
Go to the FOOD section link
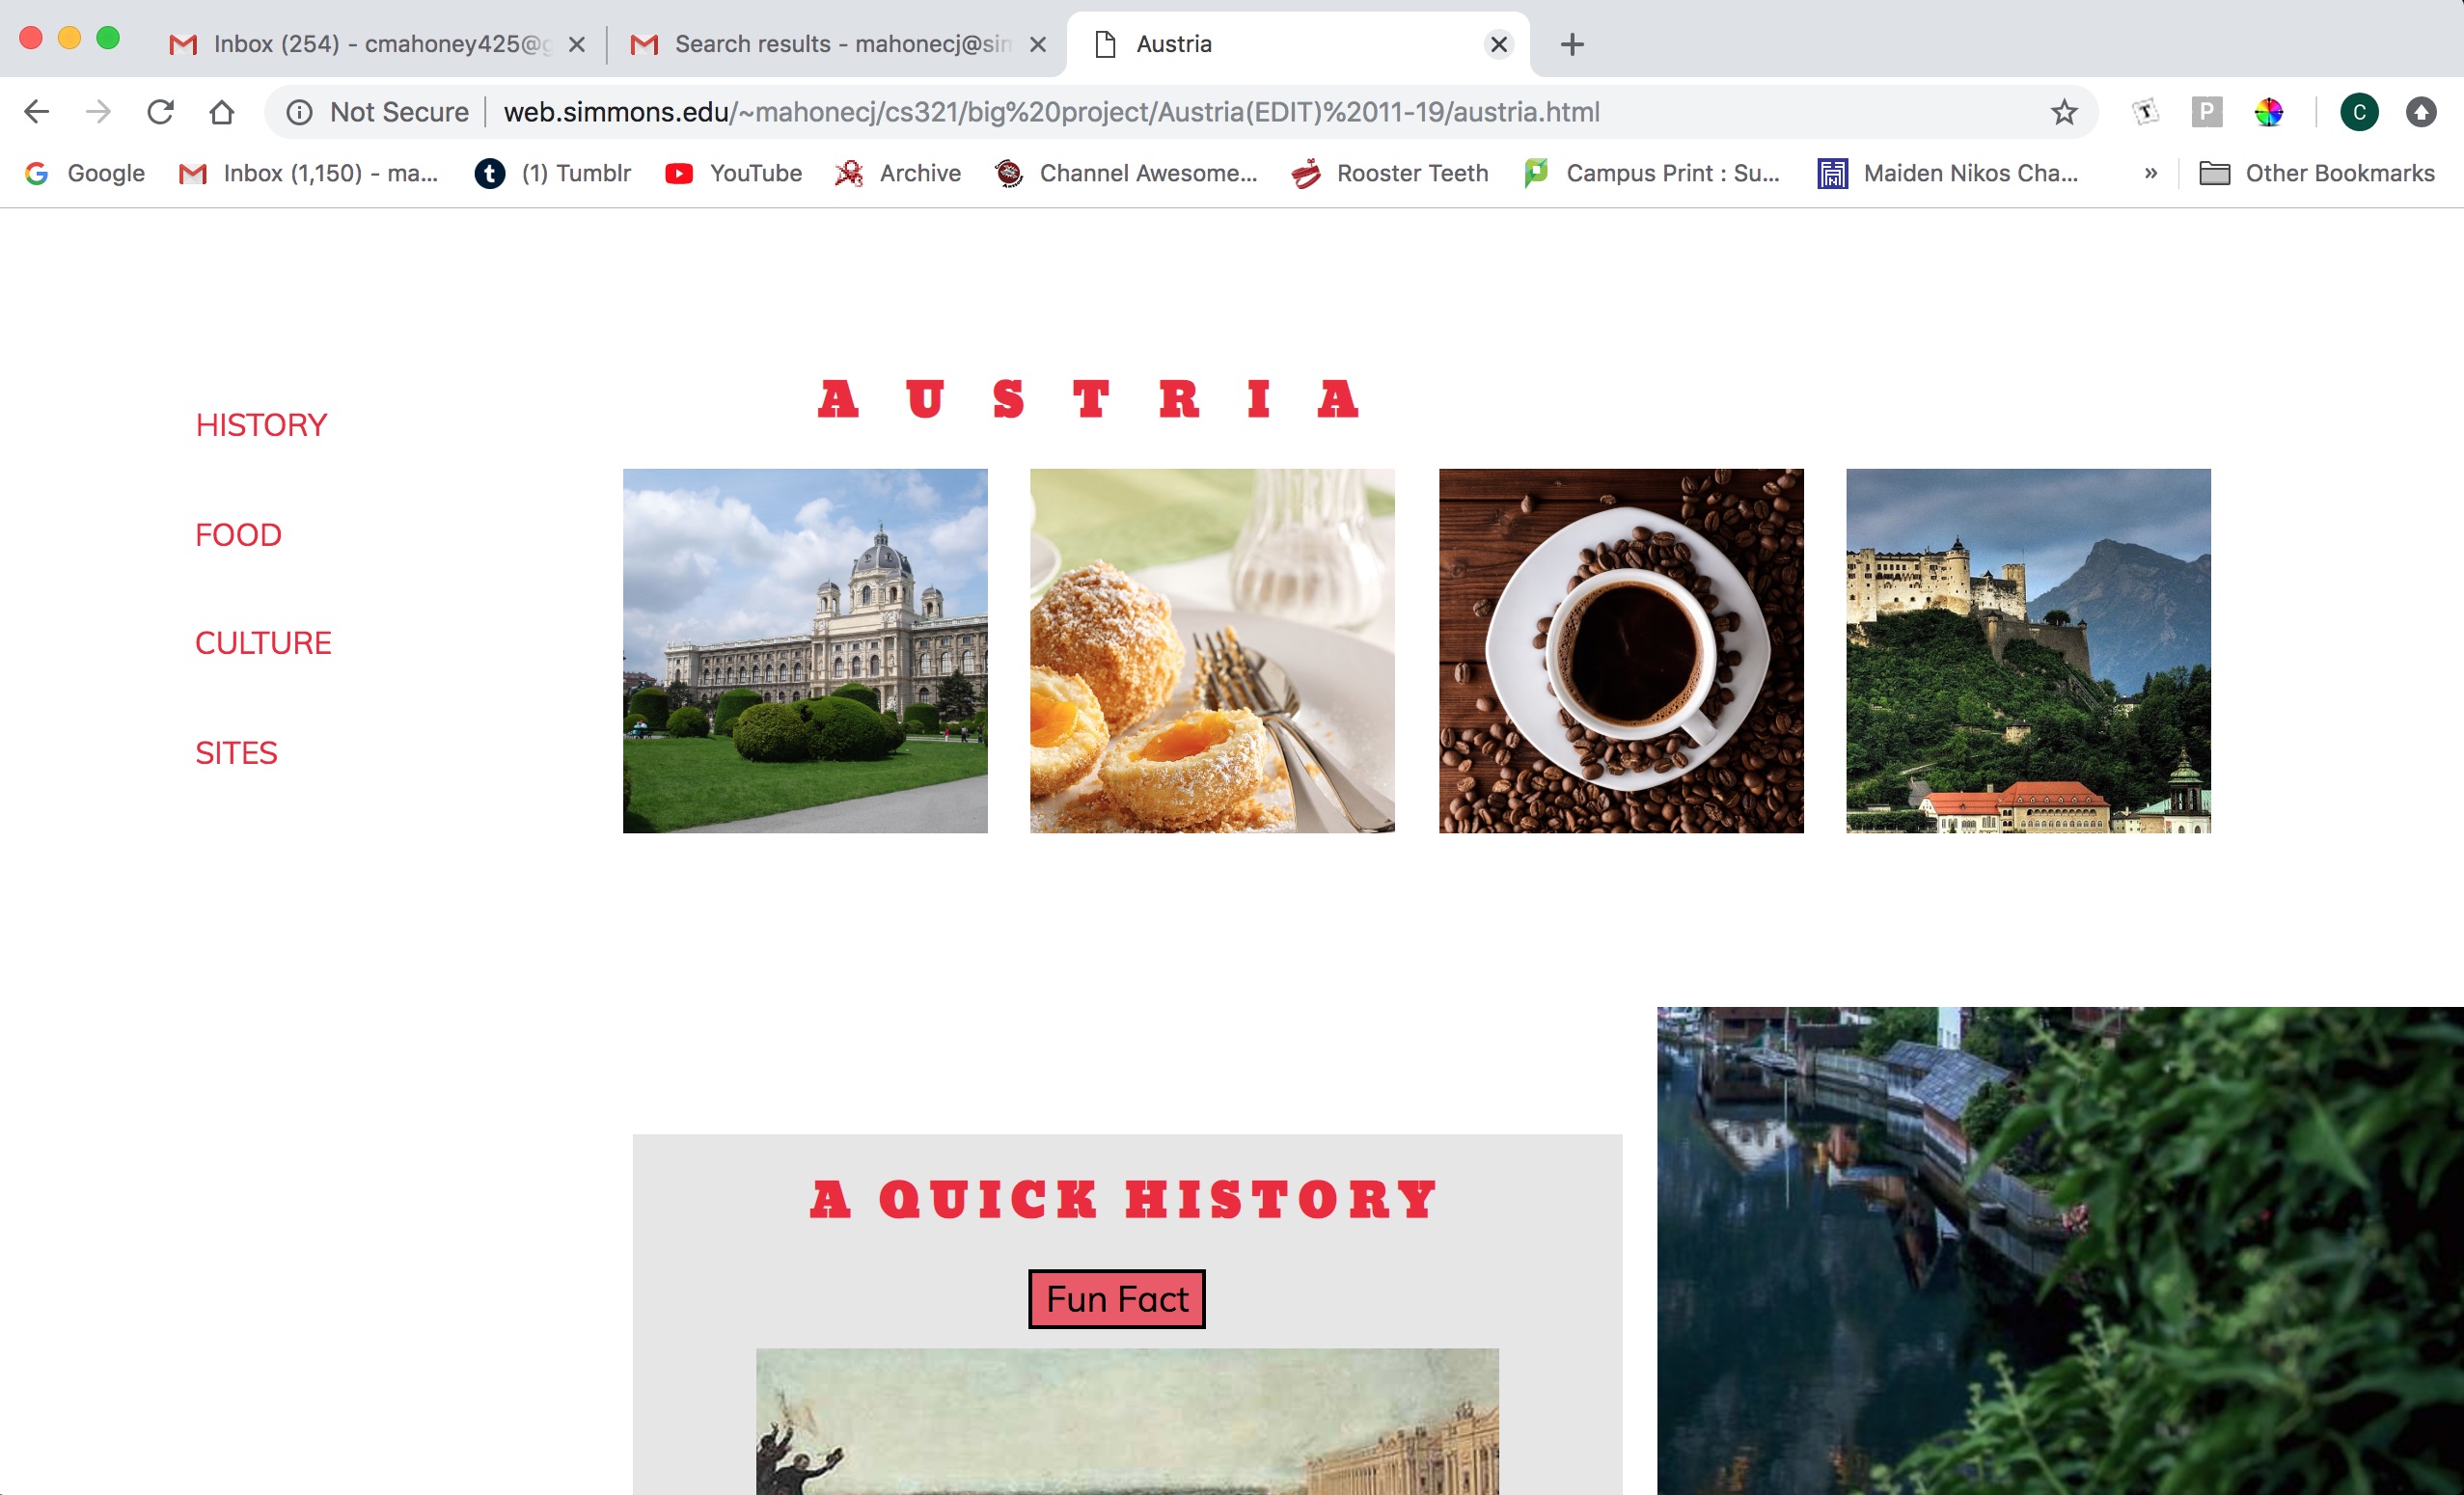click(x=238, y=535)
